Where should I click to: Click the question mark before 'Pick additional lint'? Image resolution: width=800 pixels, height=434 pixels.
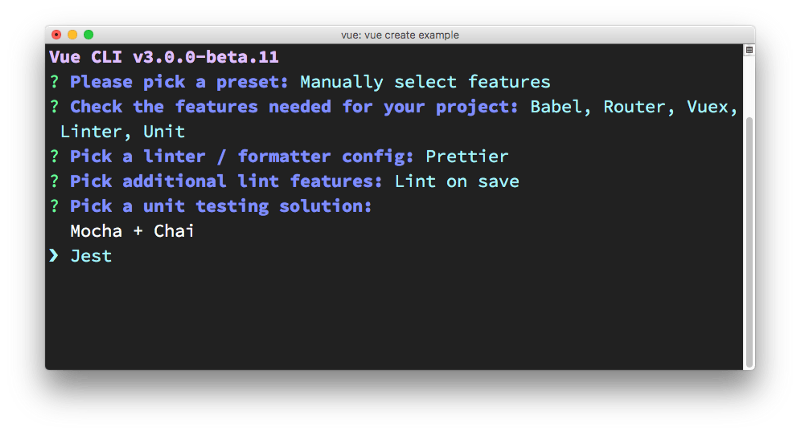[x=55, y=181]
